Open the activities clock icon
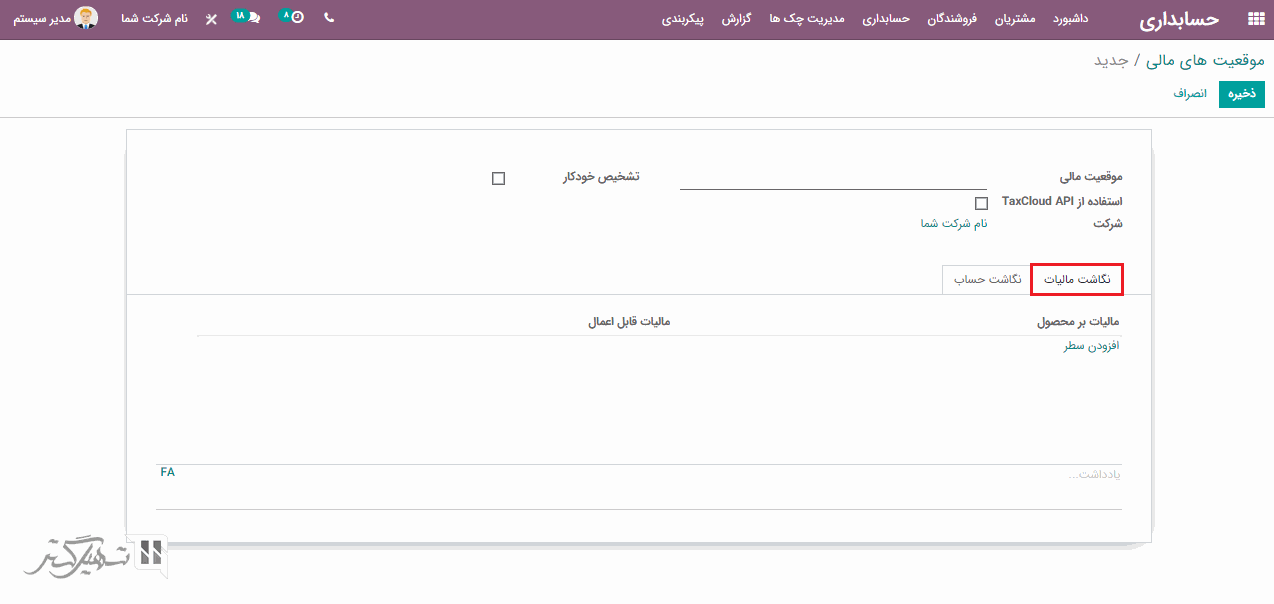Viewport: 1274px width, 604px height. tap(297, 18)
